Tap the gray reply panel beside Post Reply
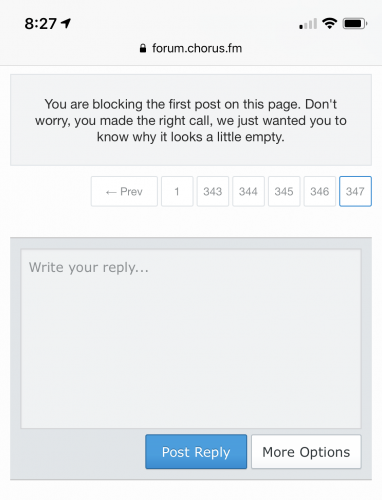382x500 pixels. [x=80, y=453]
